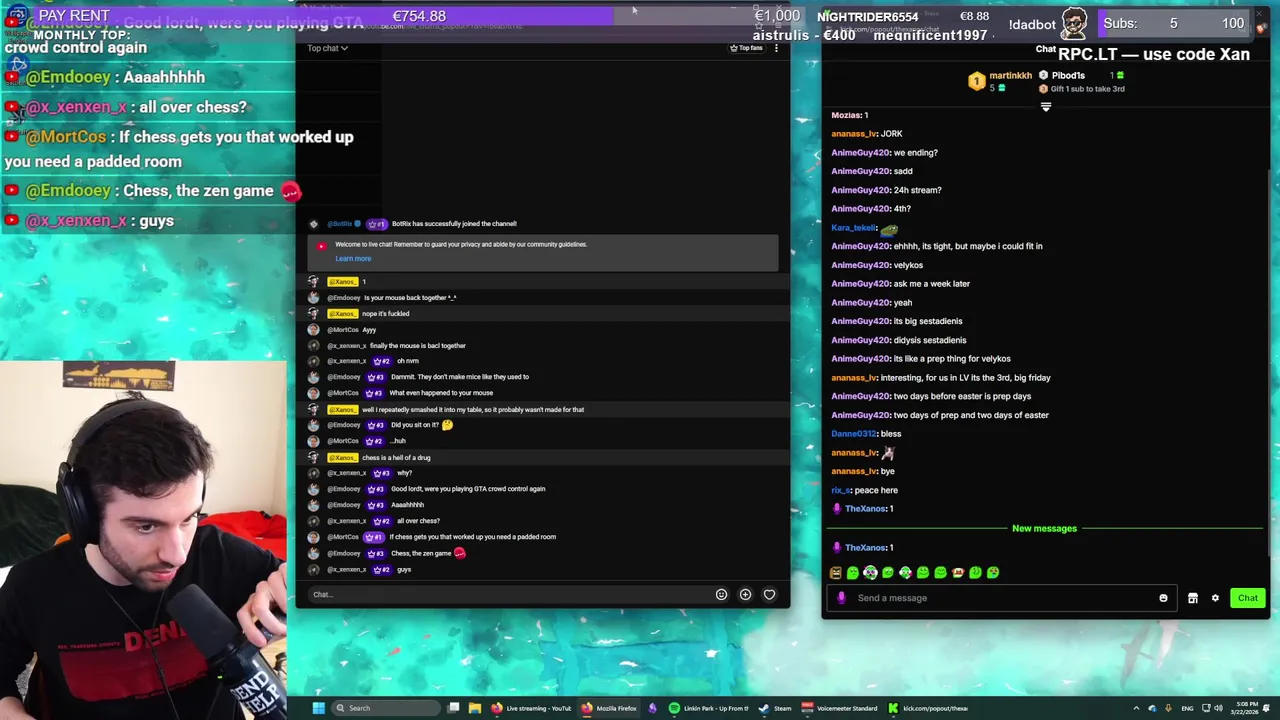Open the Kick chat shop icon
The width and height of the screenshot is (1280, 720).
click(x=1193, y=598)
